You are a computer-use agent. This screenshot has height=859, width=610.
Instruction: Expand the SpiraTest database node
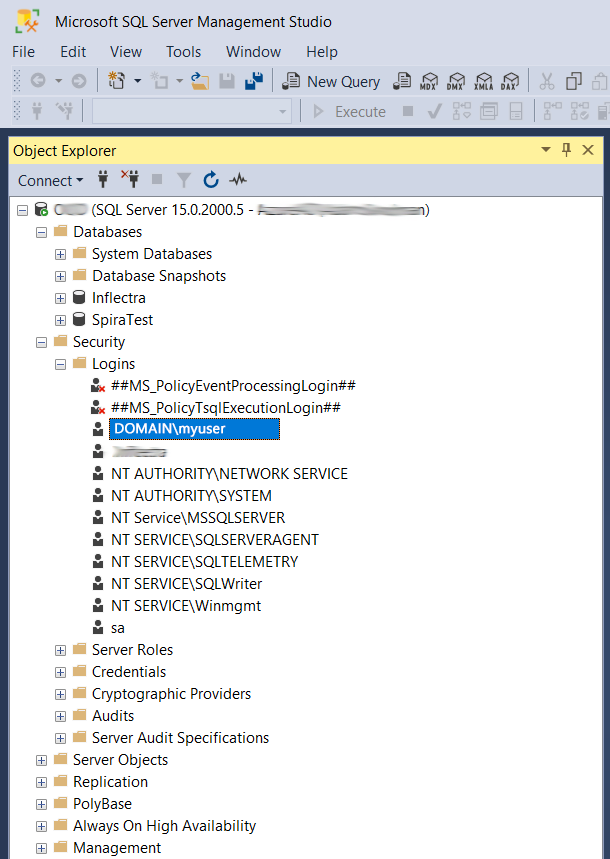pyautogui.click(x=61, y=320)
